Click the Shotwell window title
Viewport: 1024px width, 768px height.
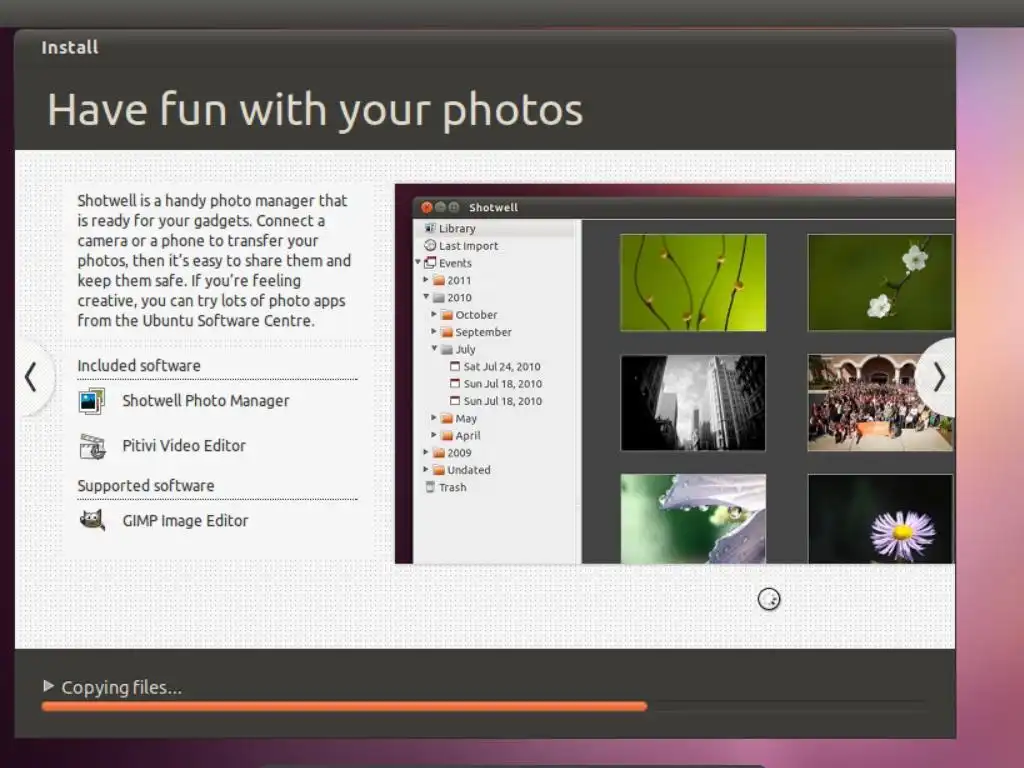493,207
